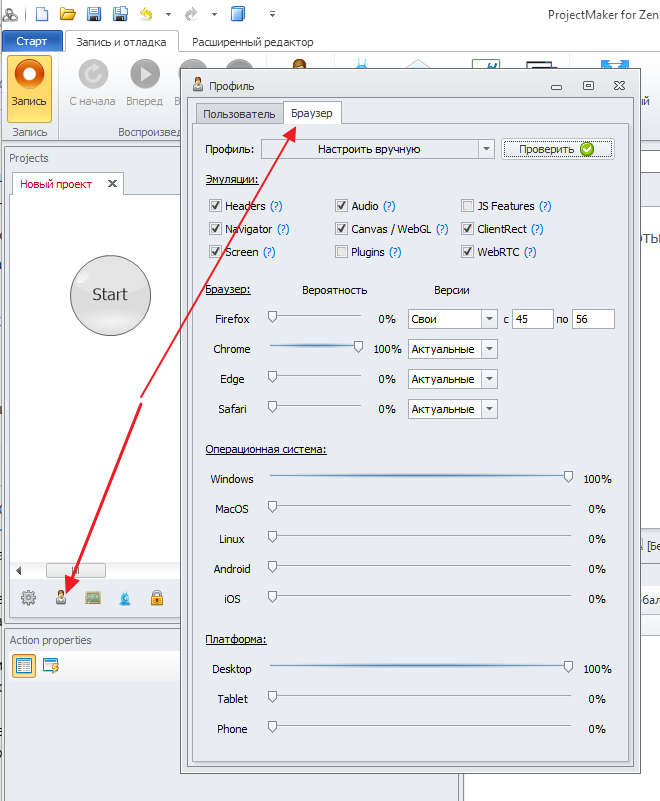
Task: Open help (?) next to Audio
Action: coord(389,206)
